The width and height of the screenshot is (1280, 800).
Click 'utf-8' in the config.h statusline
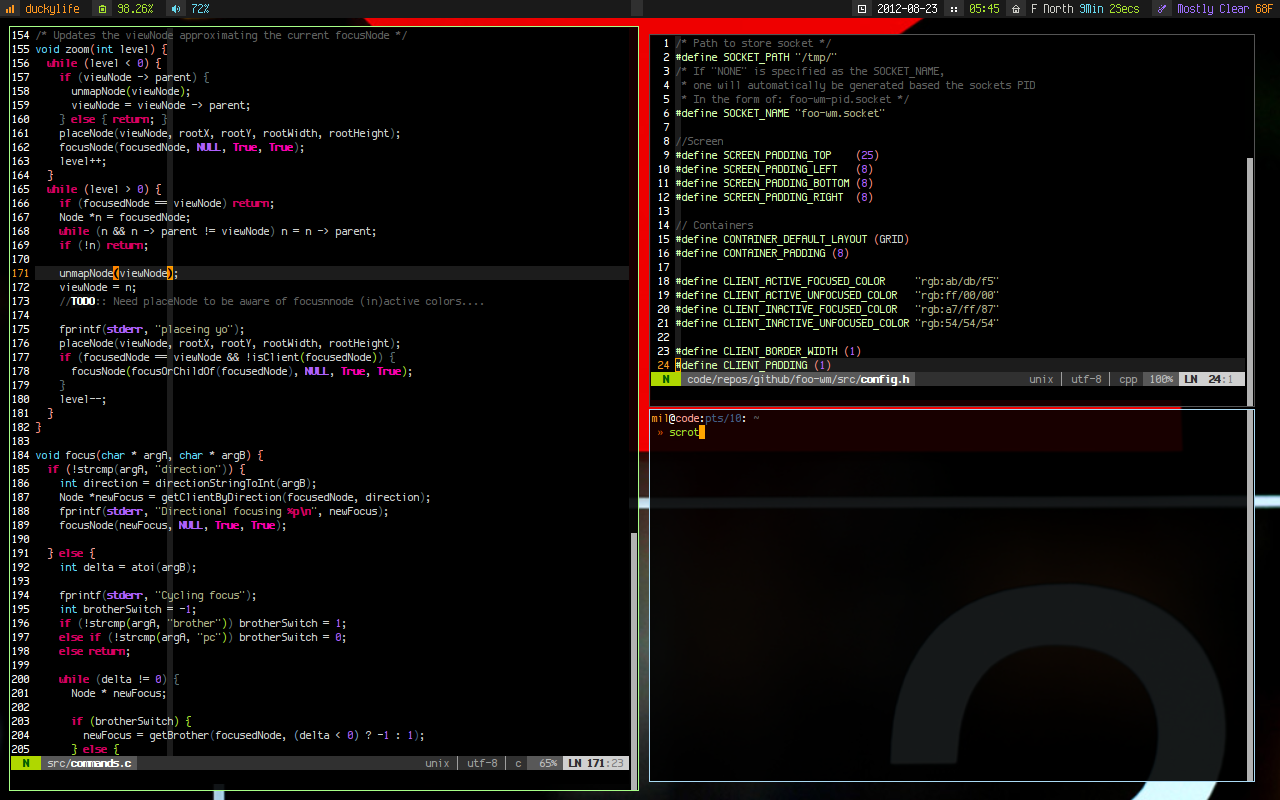tap(1086, 379)
